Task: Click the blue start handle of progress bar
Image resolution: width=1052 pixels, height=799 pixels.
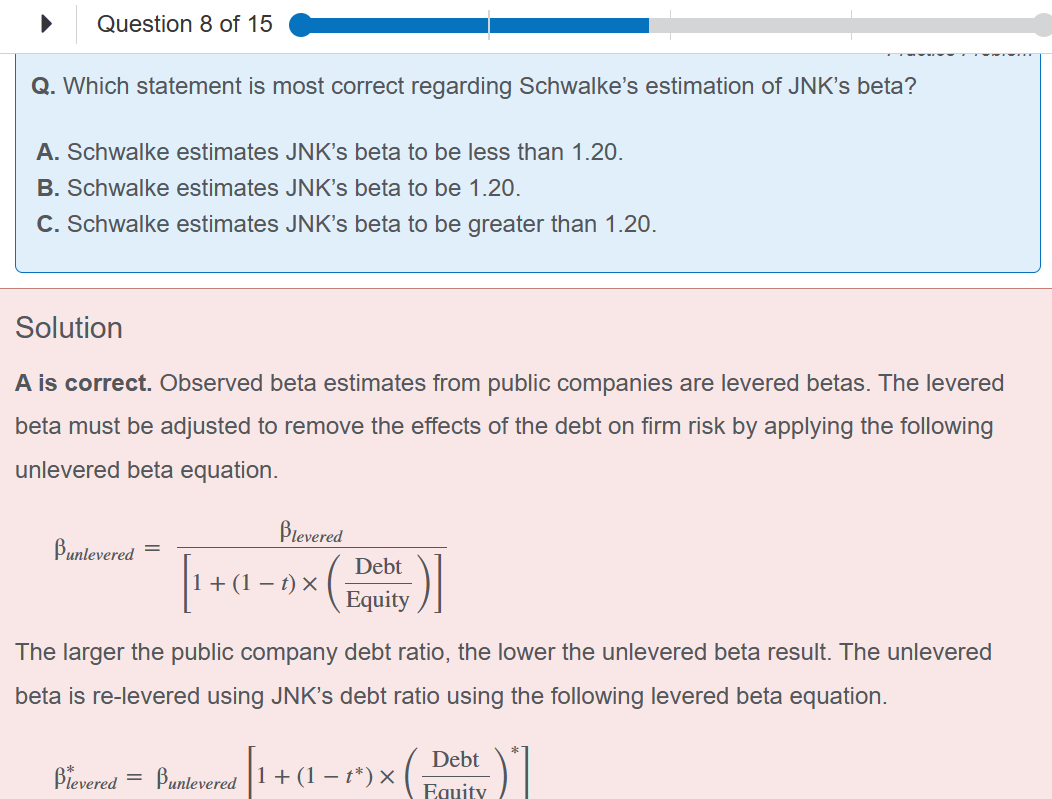Action: point(301,25)
